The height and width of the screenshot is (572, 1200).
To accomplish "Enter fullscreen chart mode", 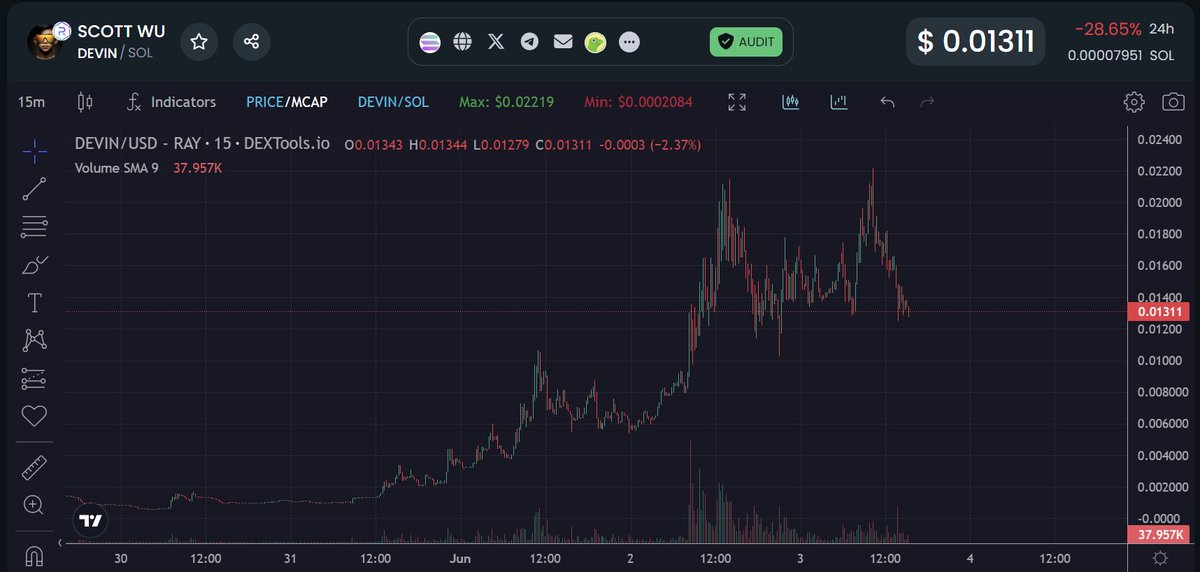I will (x=737, y=102).
